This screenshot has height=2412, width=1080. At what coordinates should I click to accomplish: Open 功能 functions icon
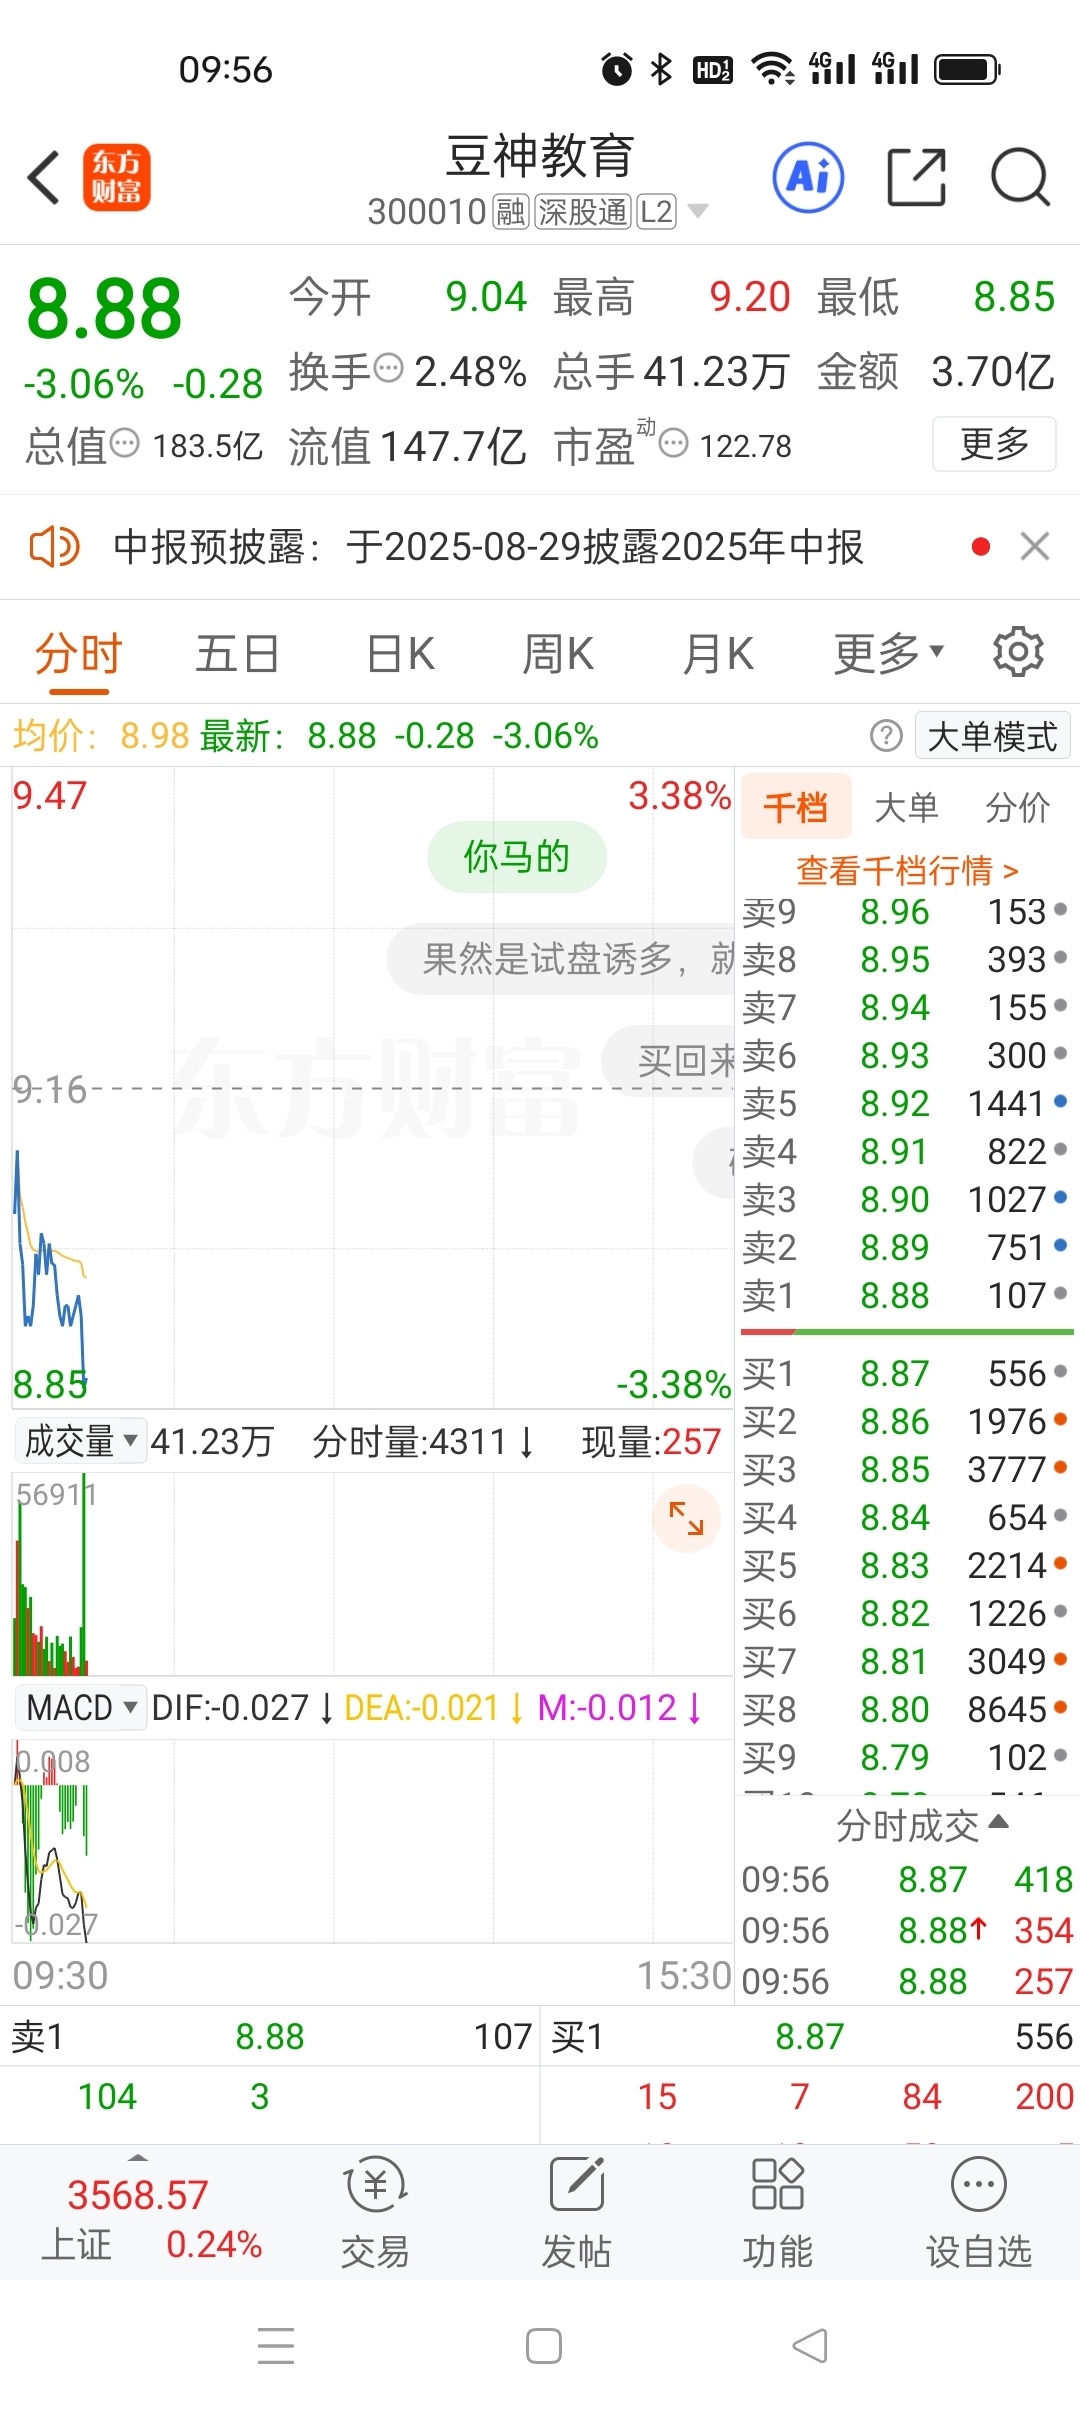778,2213
